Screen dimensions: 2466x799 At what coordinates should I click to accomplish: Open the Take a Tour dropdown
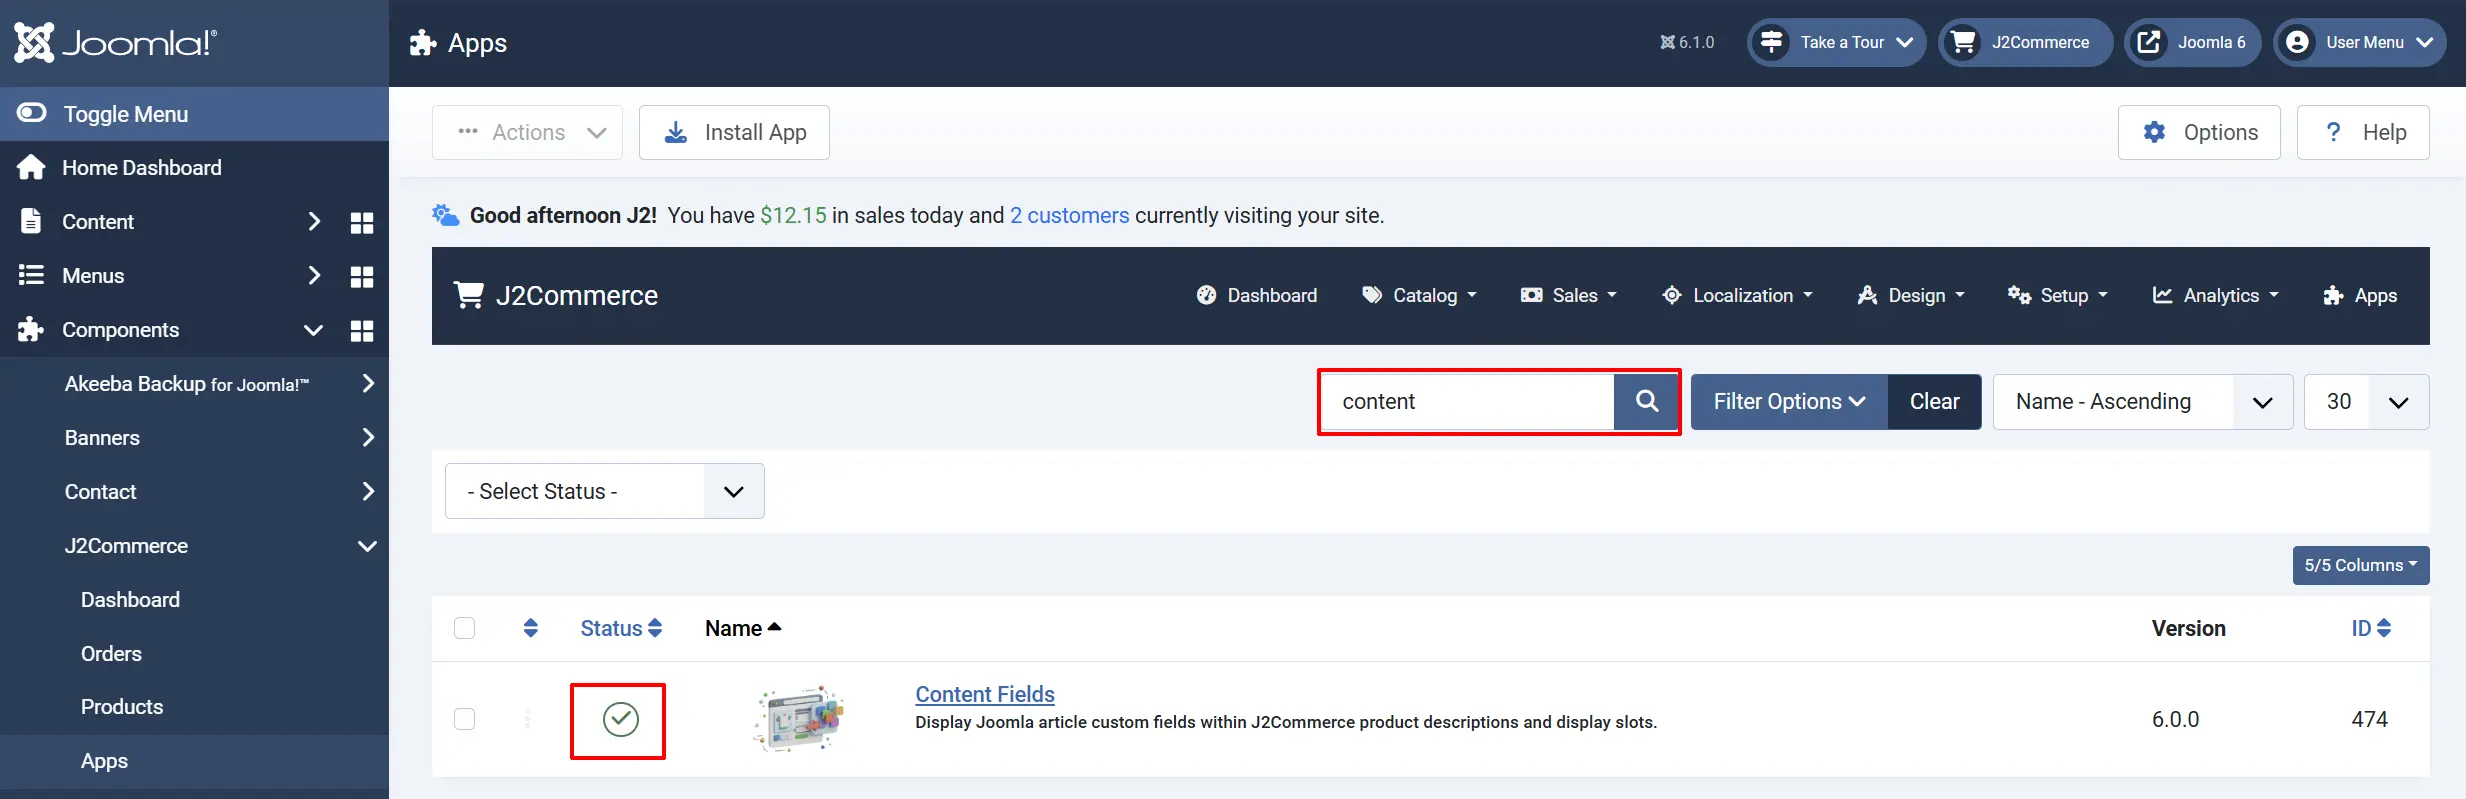point(1836,42)
